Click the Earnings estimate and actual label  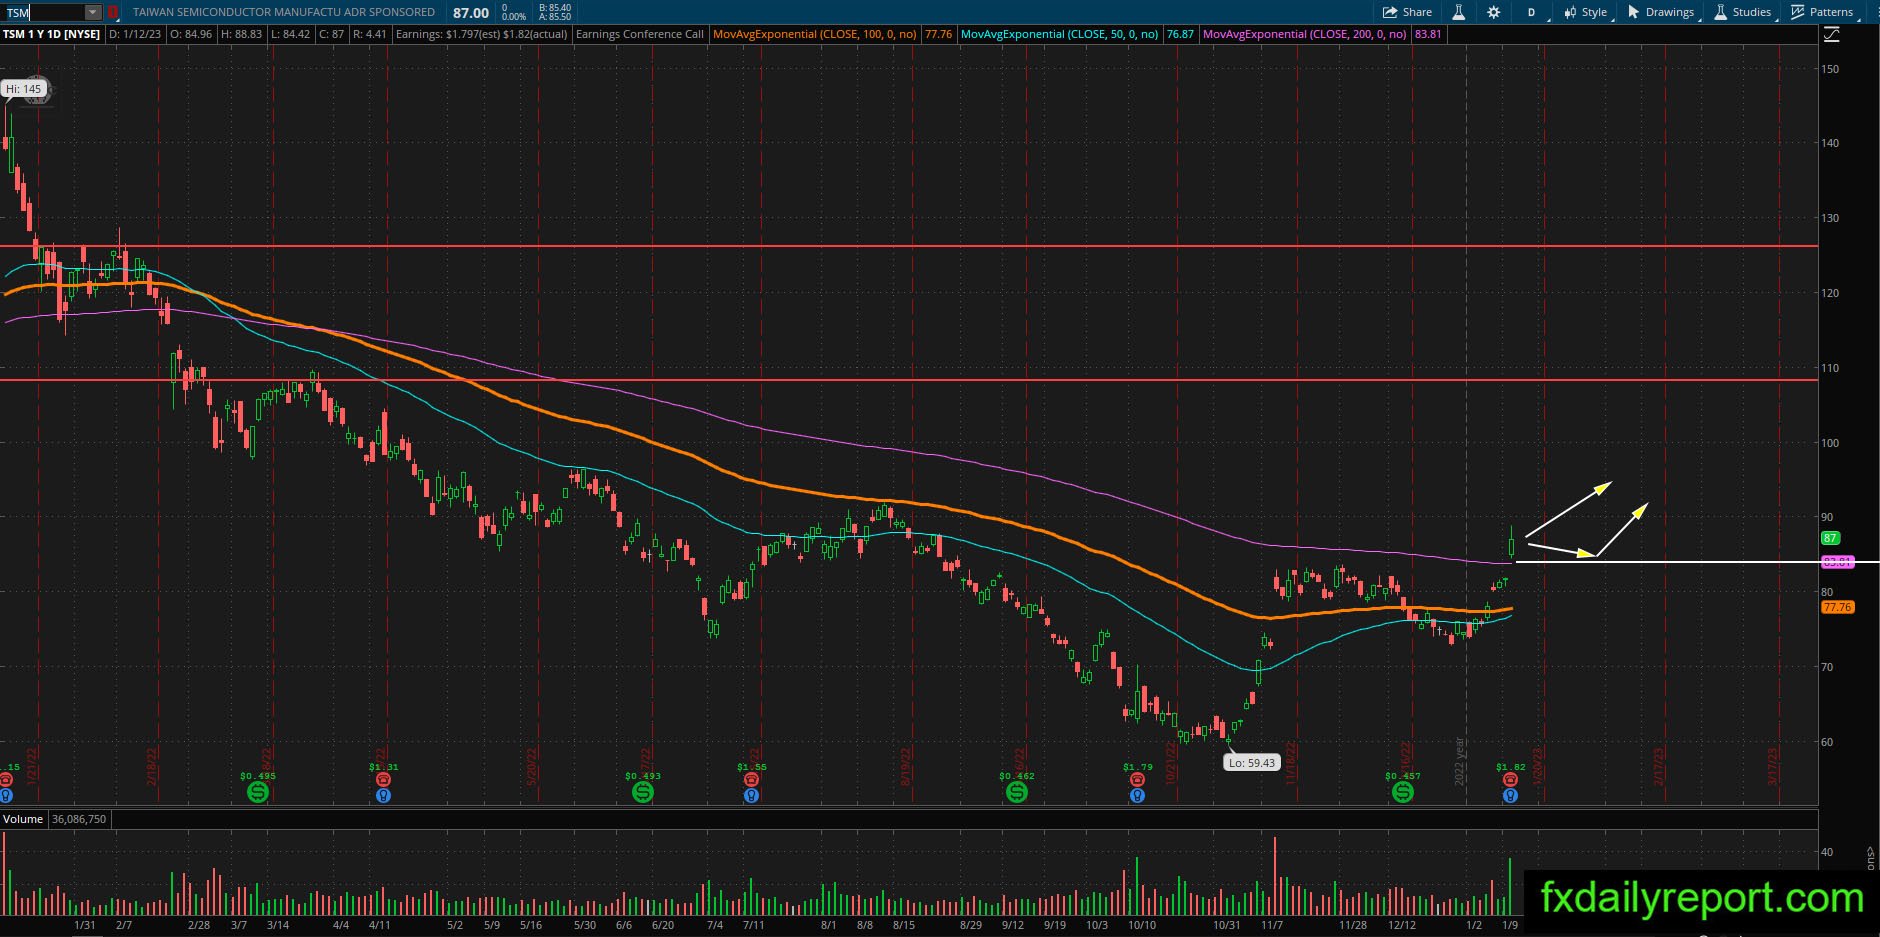482,34
